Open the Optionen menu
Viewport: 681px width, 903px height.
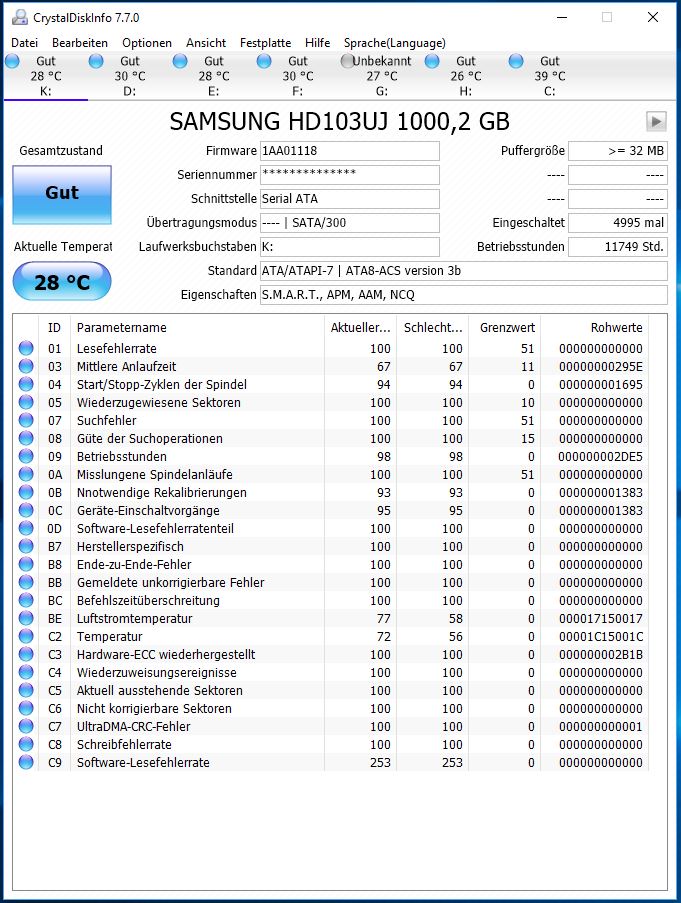(x=147, y=43)
